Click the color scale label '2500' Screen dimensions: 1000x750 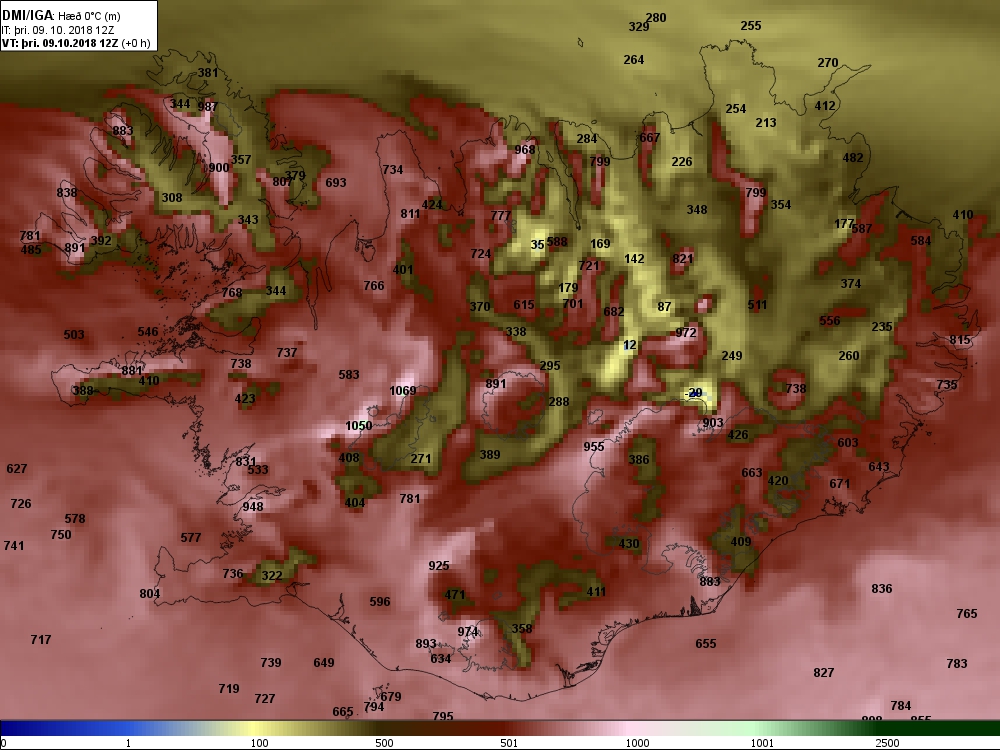pyautogui.click(x=887, y=743)
